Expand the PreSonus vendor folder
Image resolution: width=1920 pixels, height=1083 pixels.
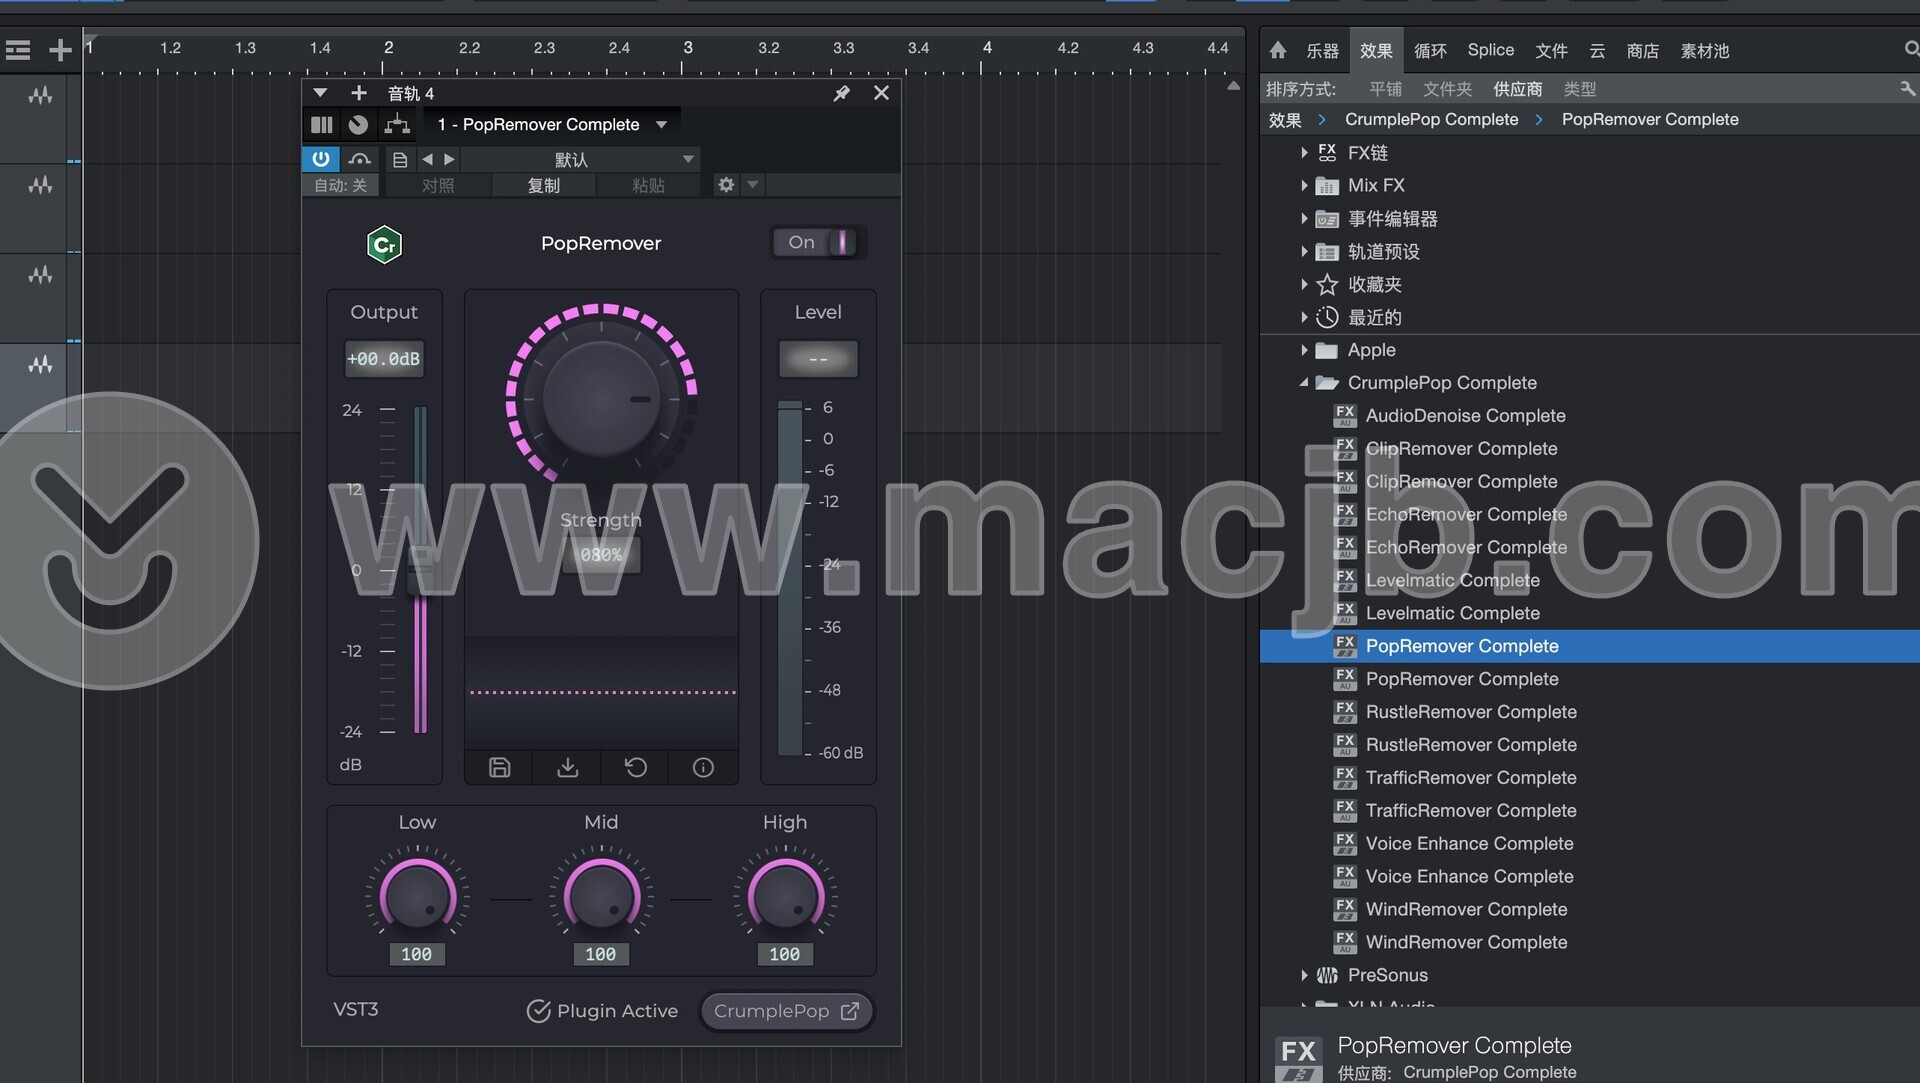click(1304, 975)
